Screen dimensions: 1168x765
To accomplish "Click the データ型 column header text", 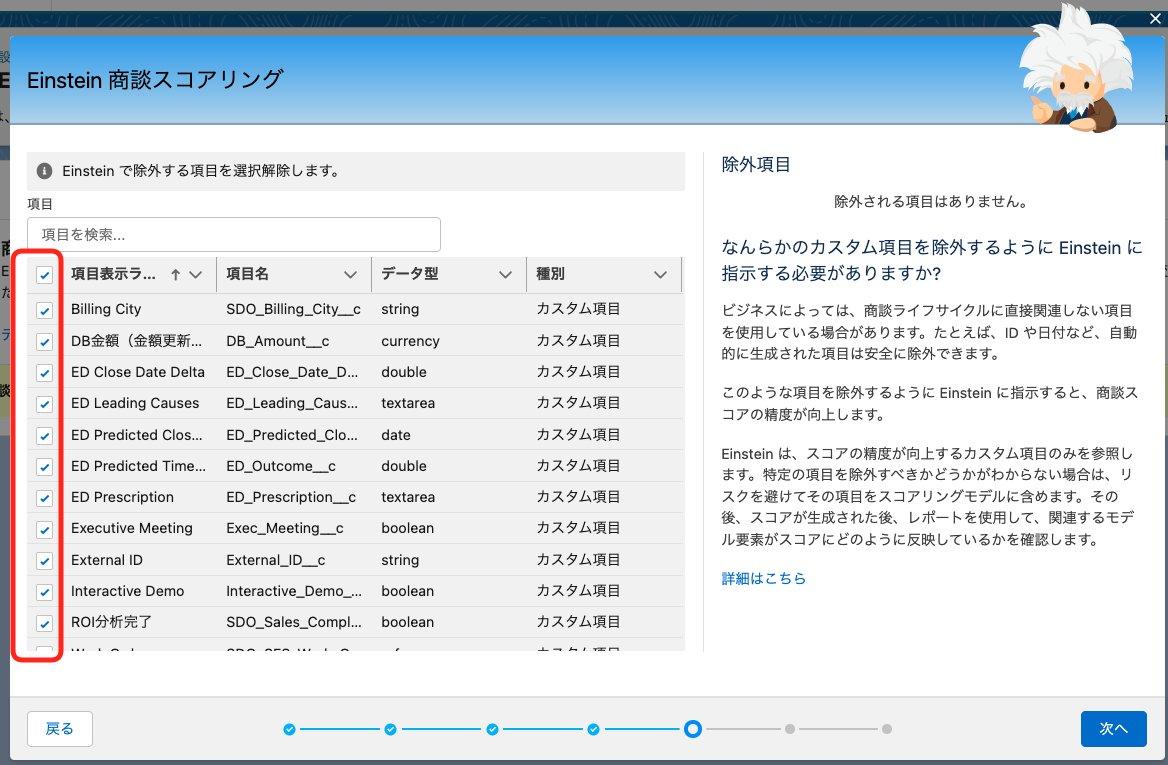I will (x=410, y=273).
